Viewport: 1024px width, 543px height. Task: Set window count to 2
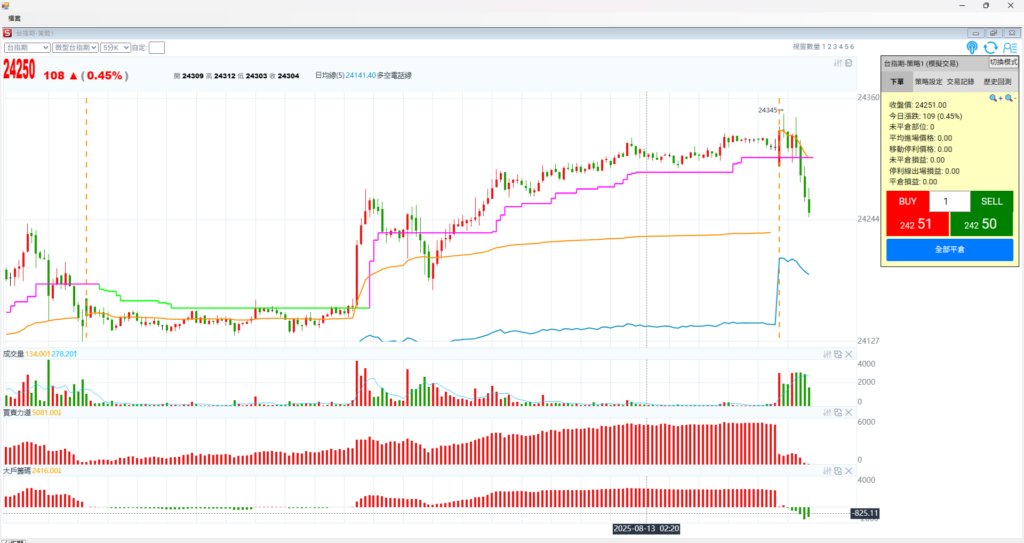(x=828, y=47)
